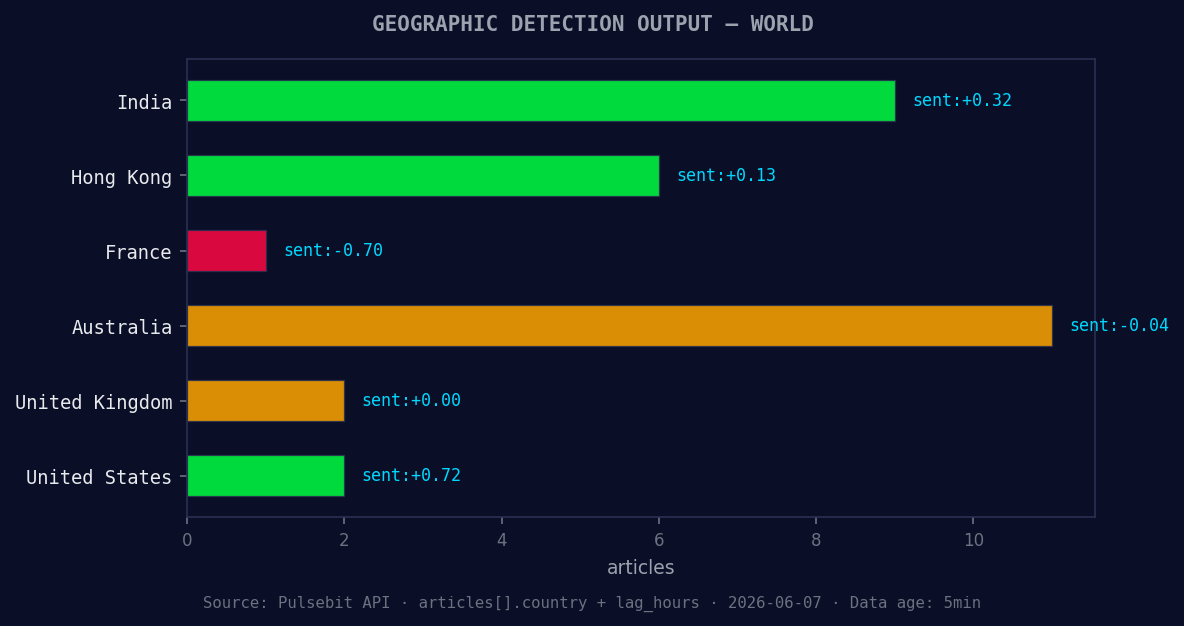Image resolution: width=1184 pixels, height=626 pixels.
Task: Click the x-axis tick label 6
Action: [x=659, y=541]
